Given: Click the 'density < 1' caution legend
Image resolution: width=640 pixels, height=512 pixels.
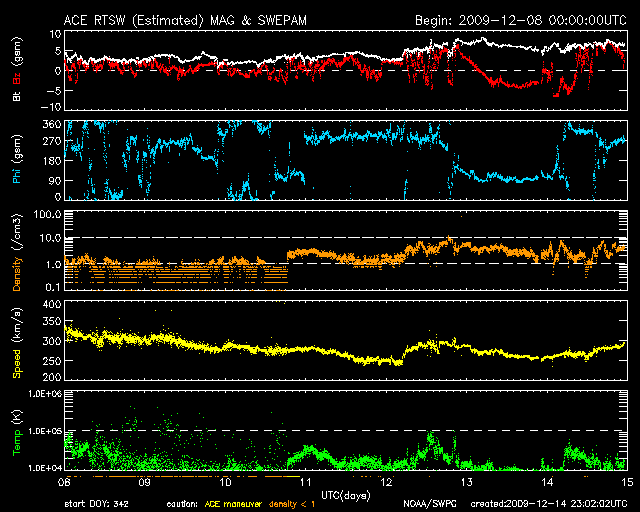Looking at the screenshot, I should pyautogui.click(x=292, y=504).
